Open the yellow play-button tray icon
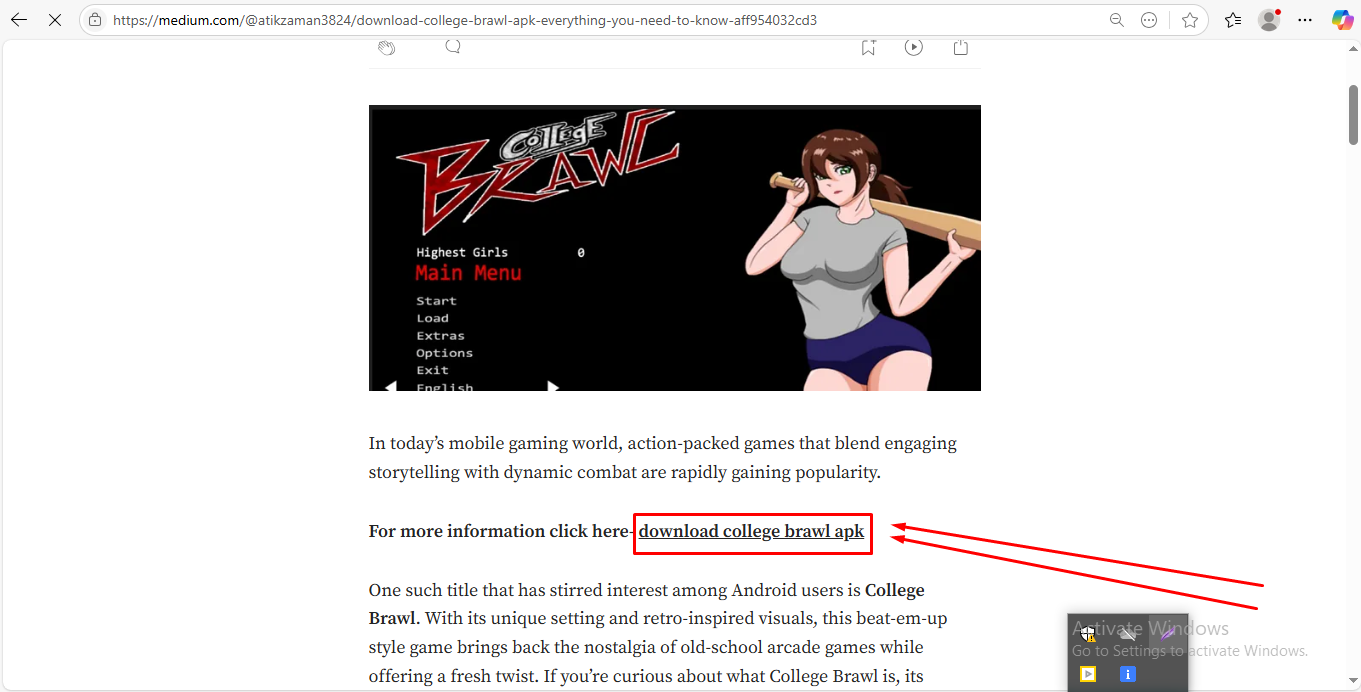1361x692 pixels. tap(1088, 674)
